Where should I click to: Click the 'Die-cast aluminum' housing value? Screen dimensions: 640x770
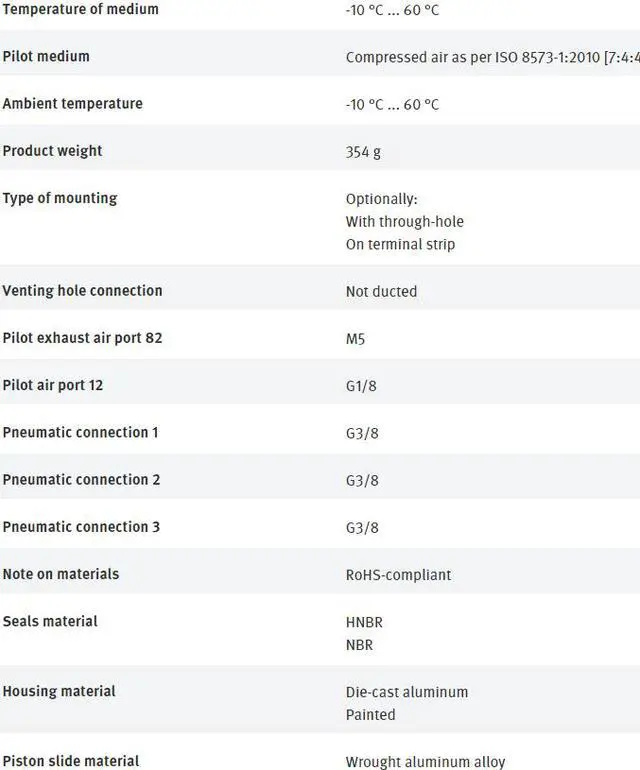click(x=406, y=692)
